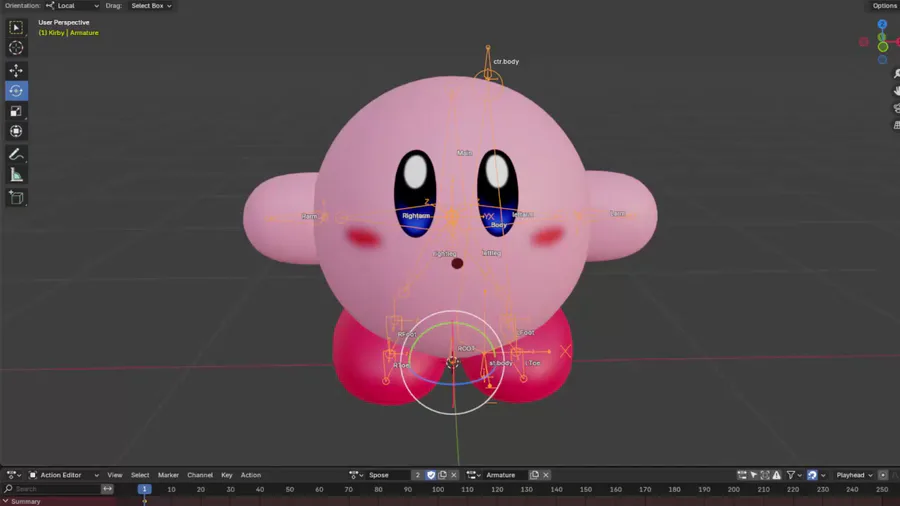Screen dimensions: 900x506
Task: Toggle the camera view icon
Action: (896, 108)
